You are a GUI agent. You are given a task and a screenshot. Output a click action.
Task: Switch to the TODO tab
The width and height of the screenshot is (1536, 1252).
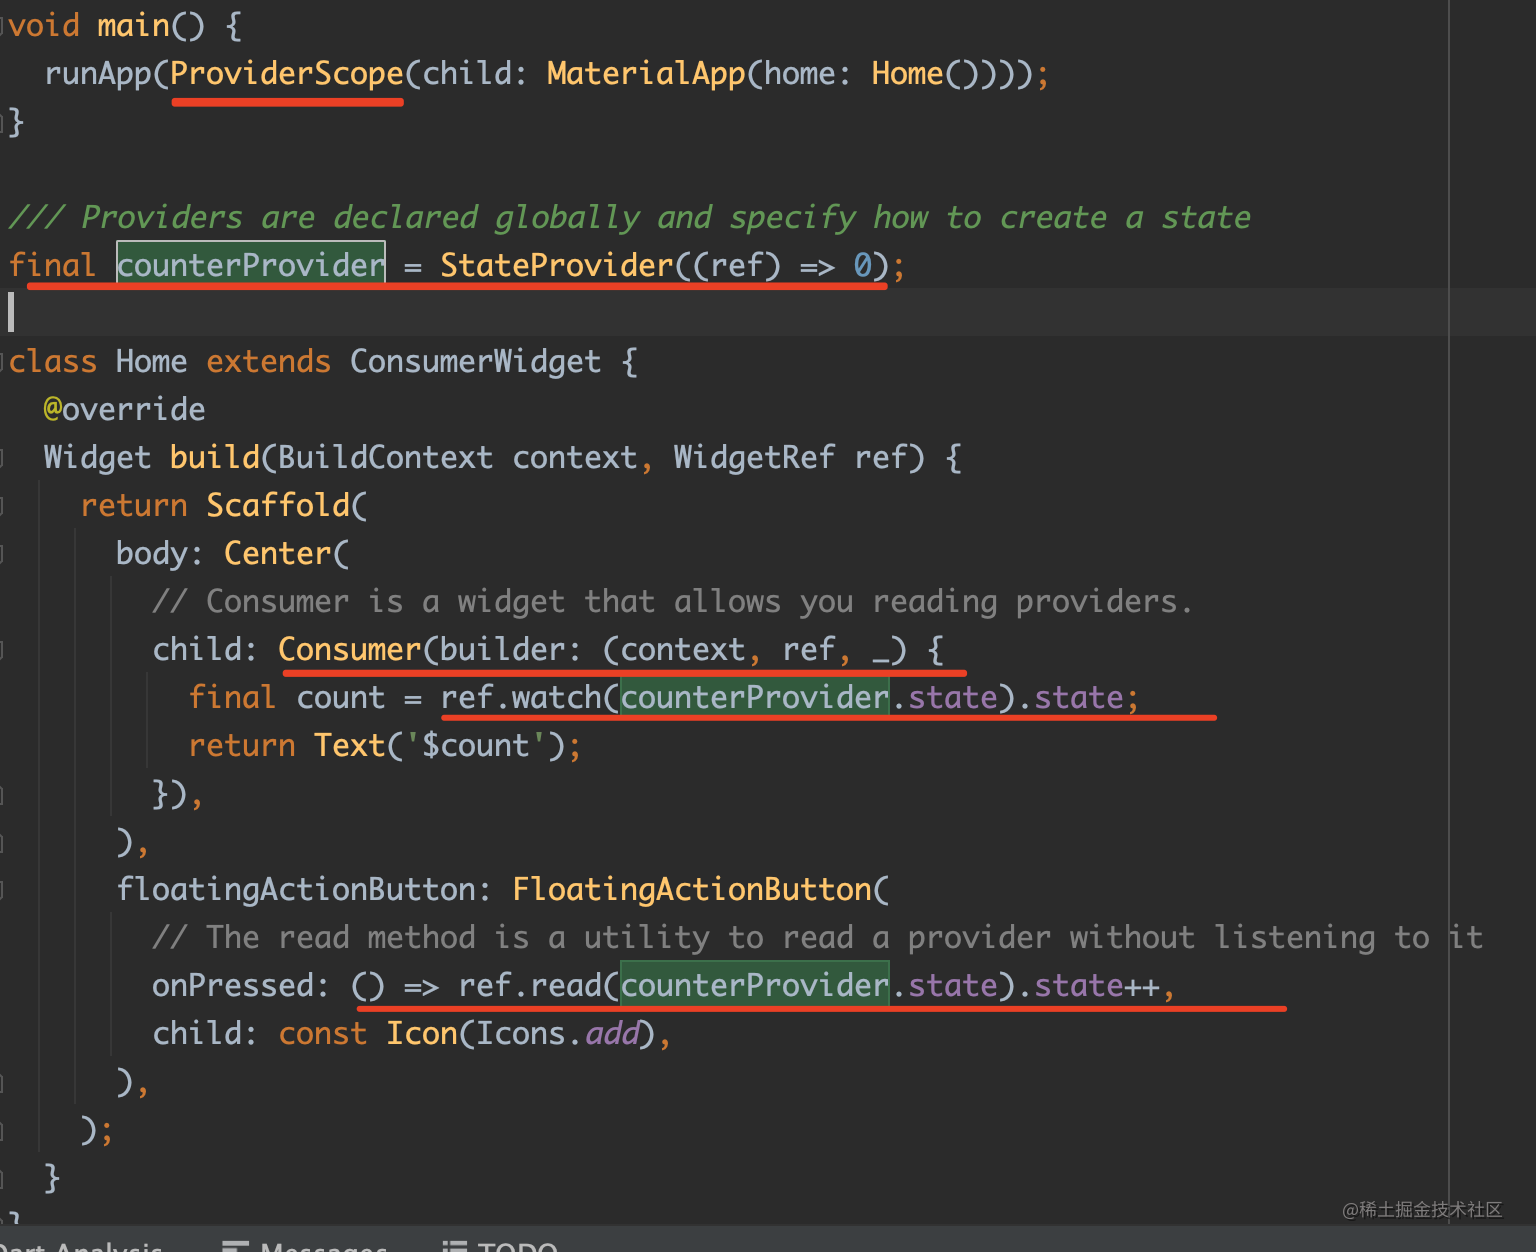pyautogui.click(x=500, y=1246)
